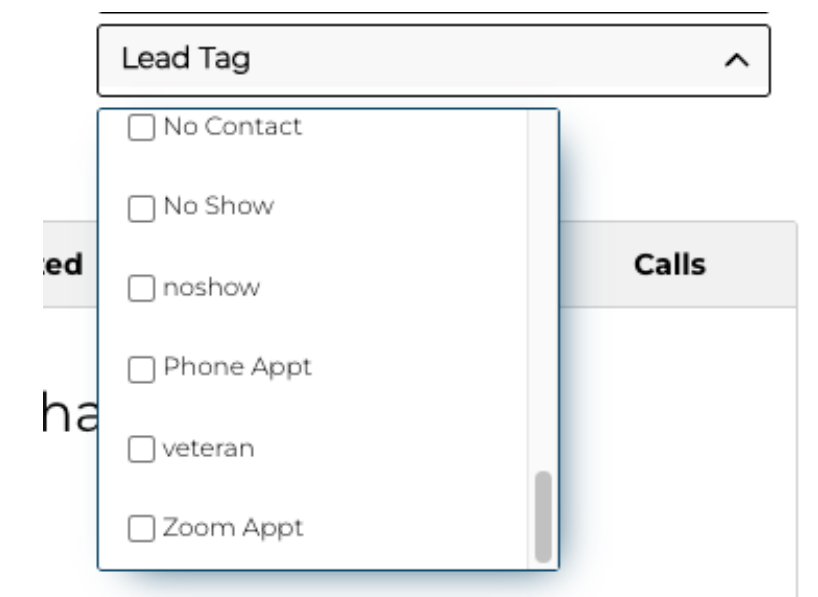Tick the No Show checkbox
This screenshot has height=597, width=818.
pos(143,208)
